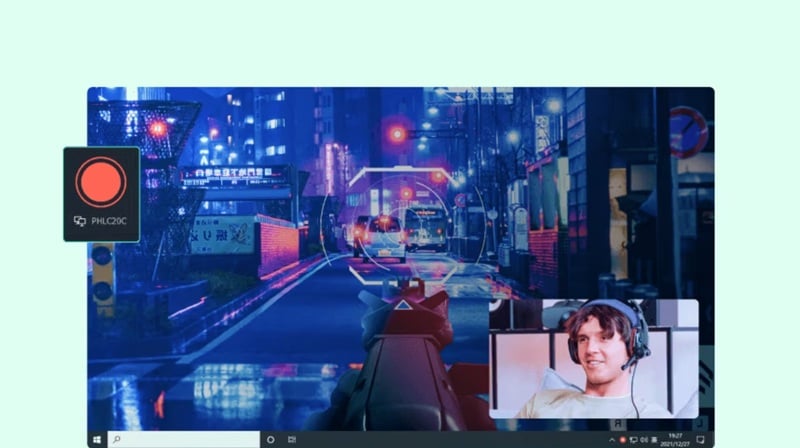The width and height of the screenshot is (800, 448).
Task: Click the red record button
Action: click(x=101, y=182)
